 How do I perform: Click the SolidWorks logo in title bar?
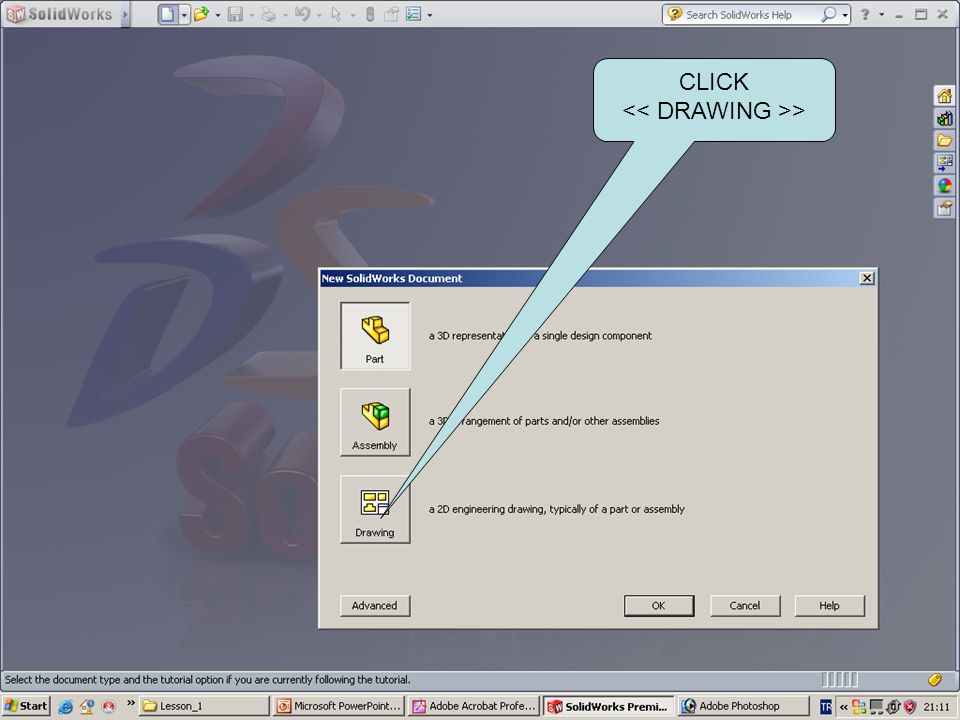tap(60, 14)
